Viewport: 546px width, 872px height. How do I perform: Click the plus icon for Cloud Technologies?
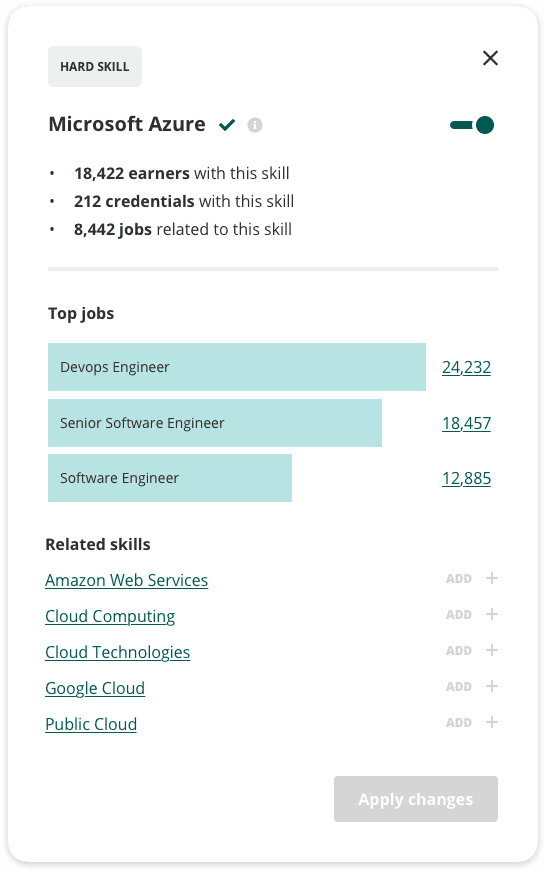[x=492, y=650]
